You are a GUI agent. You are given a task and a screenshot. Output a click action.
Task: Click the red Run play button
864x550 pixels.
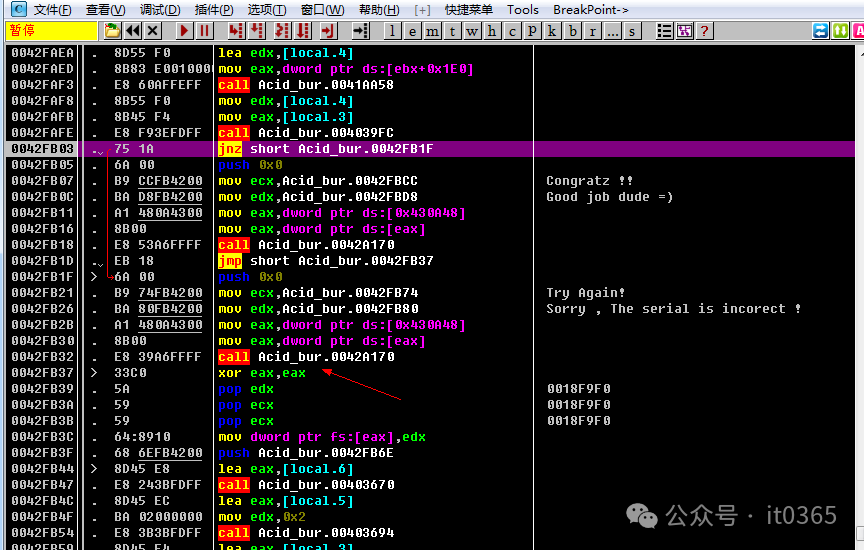[x=185, y=31]
